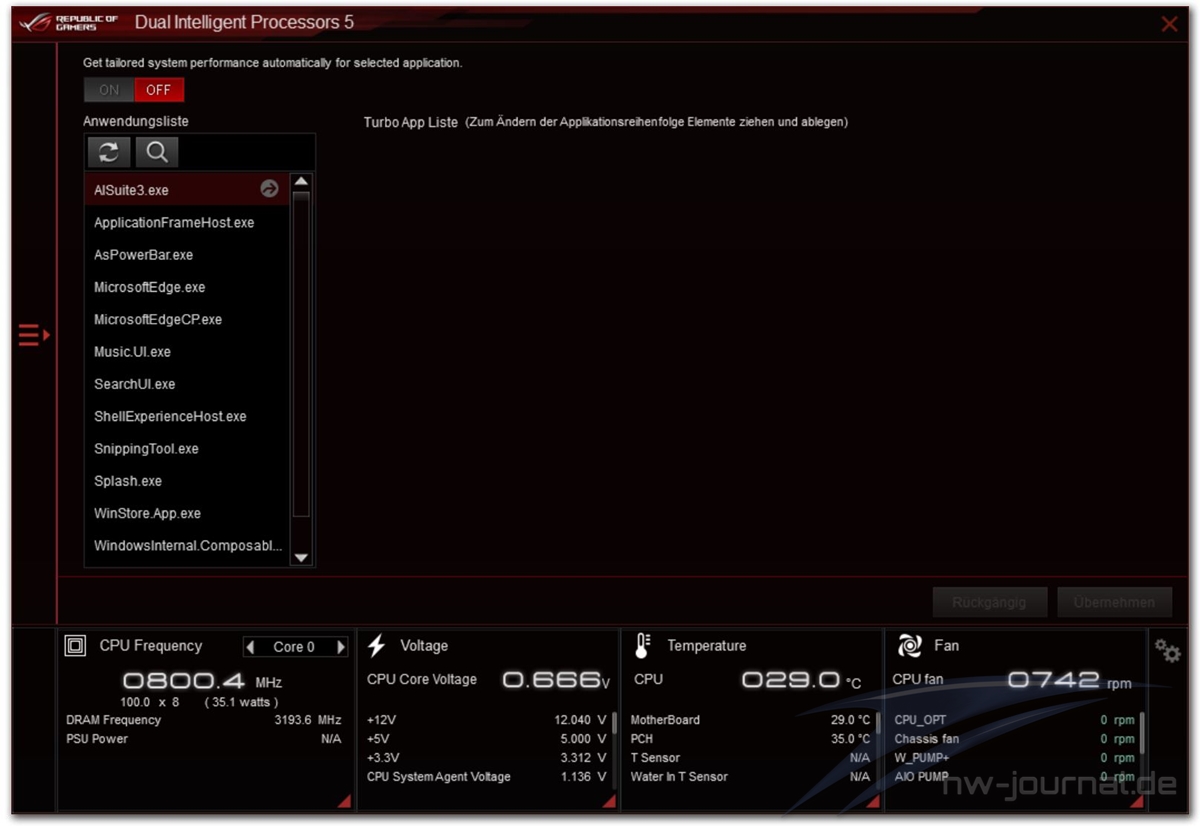Select WinStore.App.exe
Image resolution: width=1200 pixels, height=826 pixels.
[x=187, y=513]
